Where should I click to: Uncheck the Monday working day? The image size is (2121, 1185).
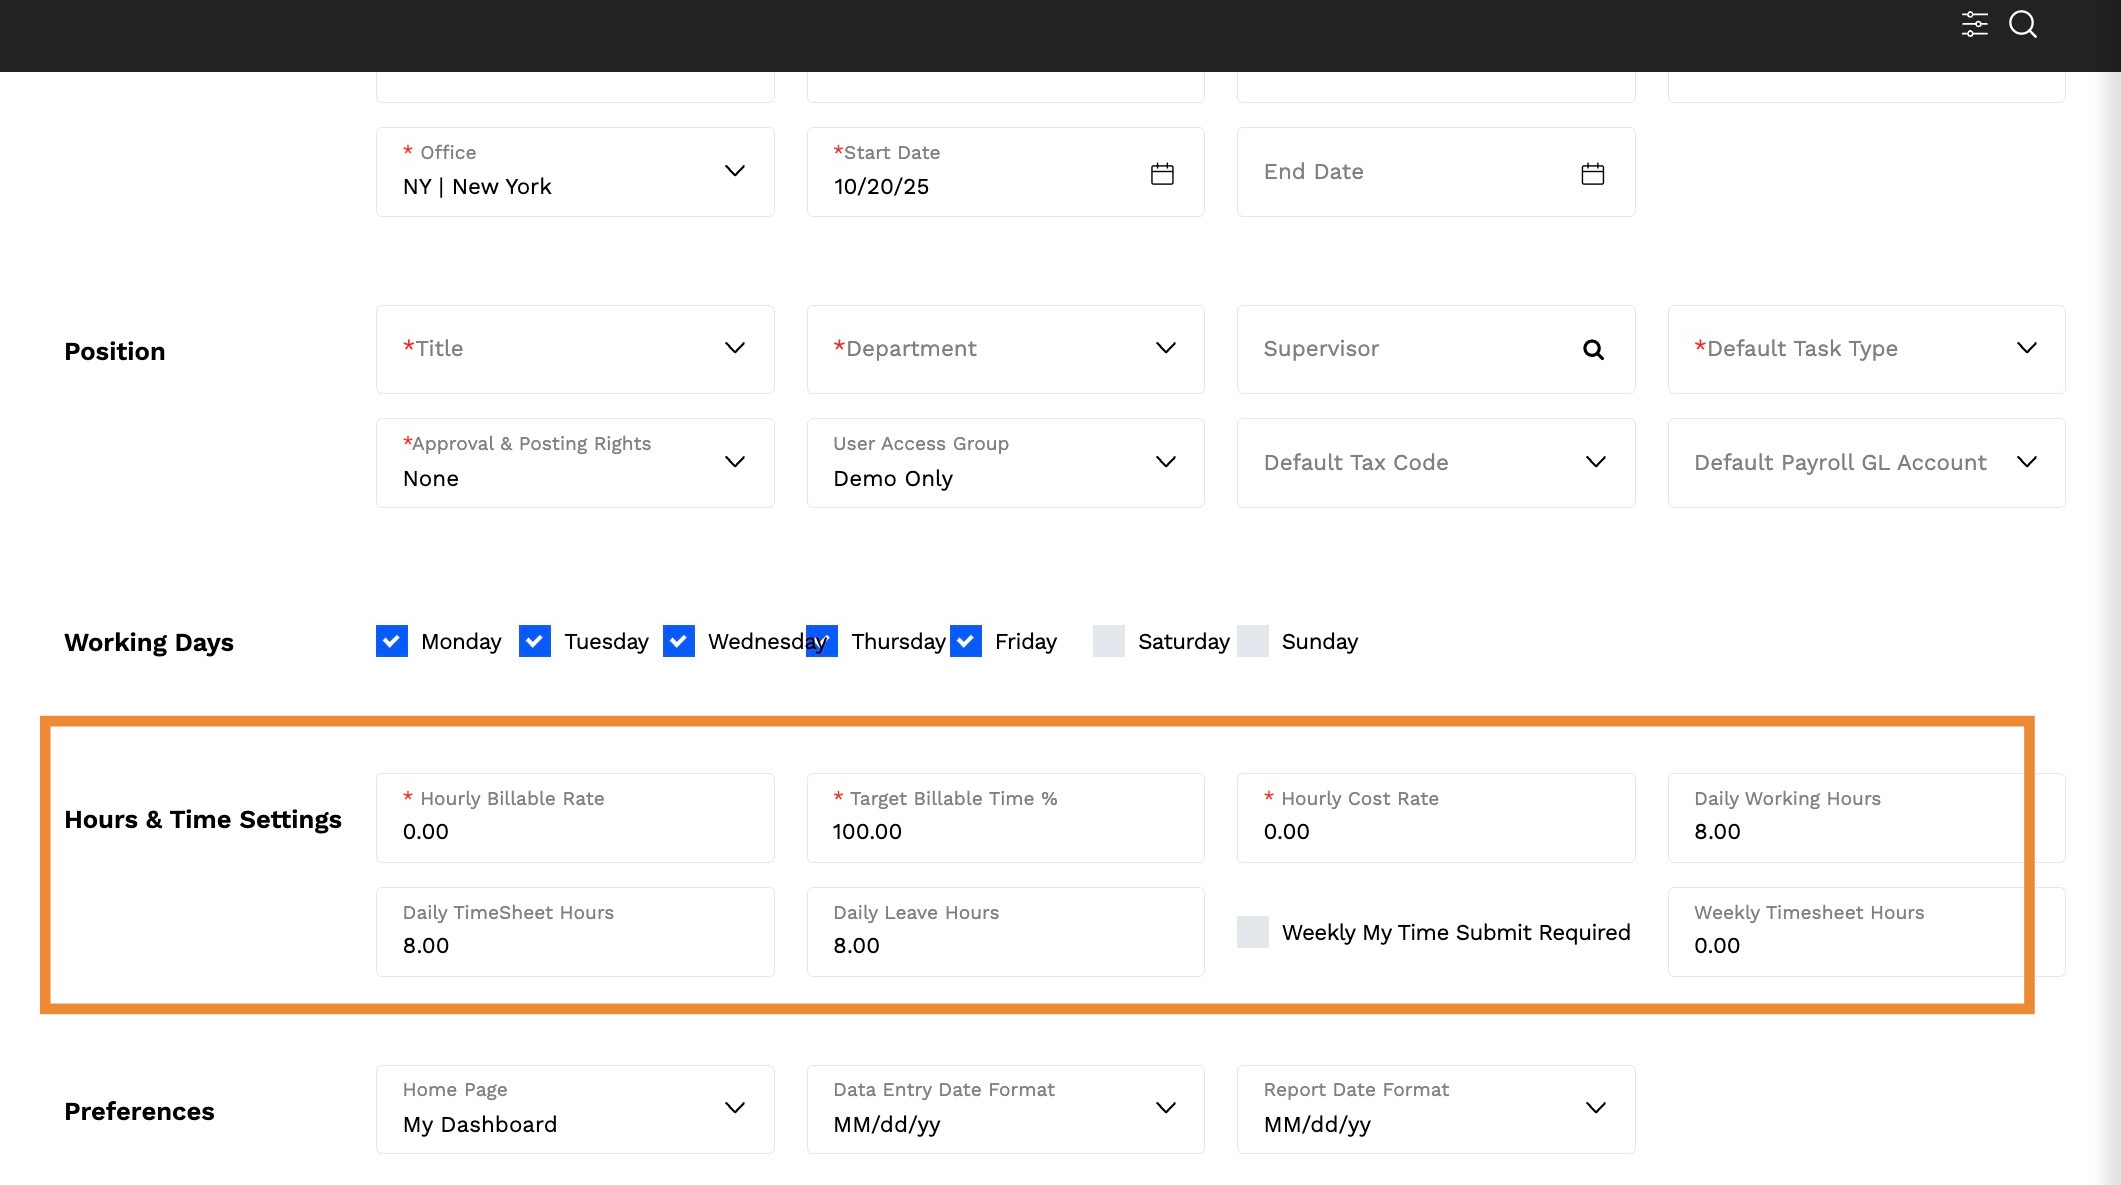[392, 641]
